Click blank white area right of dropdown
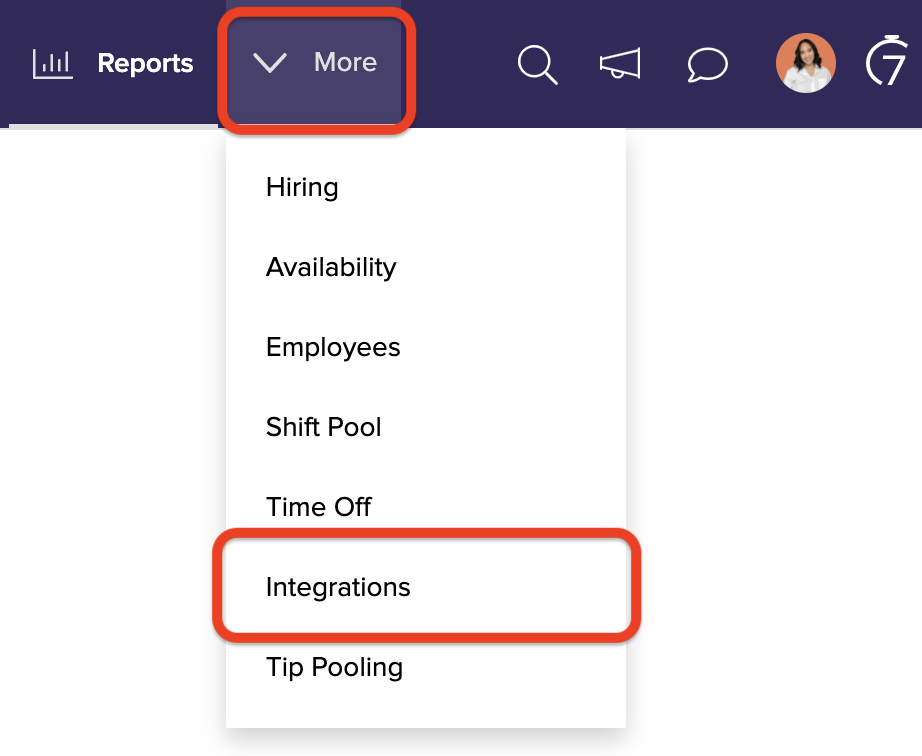Screen dimensions: 922x756 pyautogui.click(x=780, y=400)
